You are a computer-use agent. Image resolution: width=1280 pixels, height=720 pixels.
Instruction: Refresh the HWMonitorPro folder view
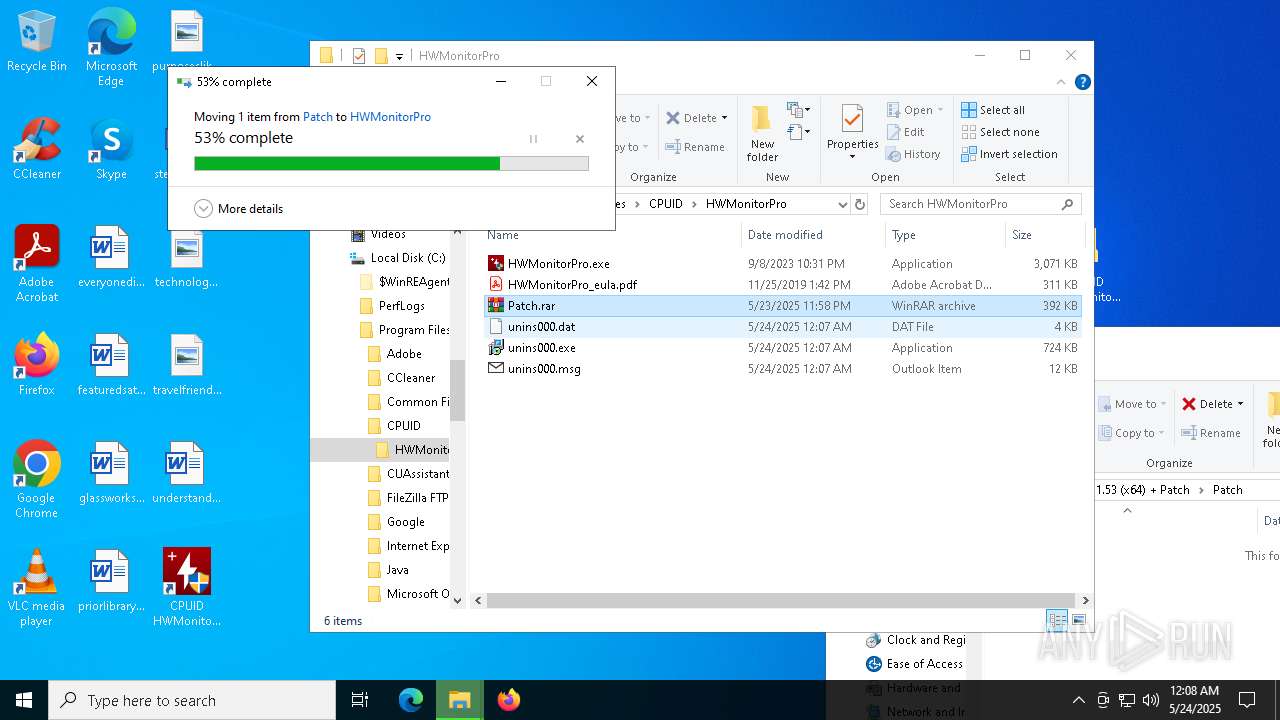click(x=859, y=204)
